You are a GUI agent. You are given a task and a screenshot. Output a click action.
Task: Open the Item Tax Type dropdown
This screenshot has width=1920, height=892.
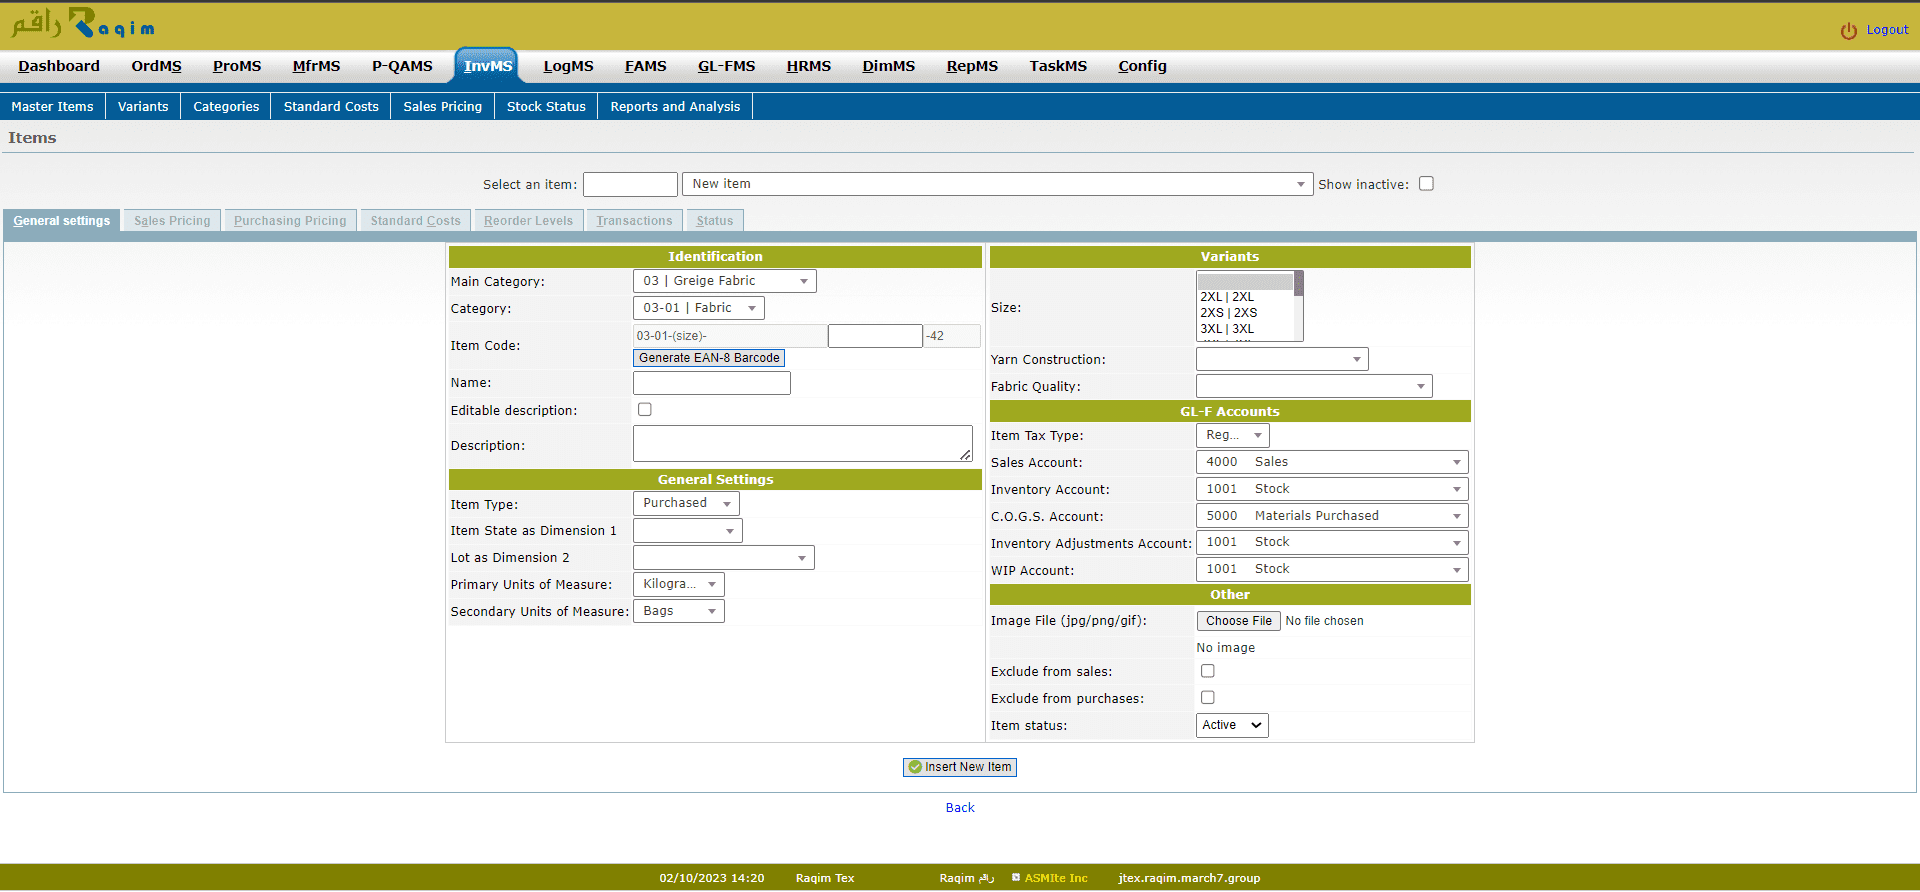[x=1233, y=435]
